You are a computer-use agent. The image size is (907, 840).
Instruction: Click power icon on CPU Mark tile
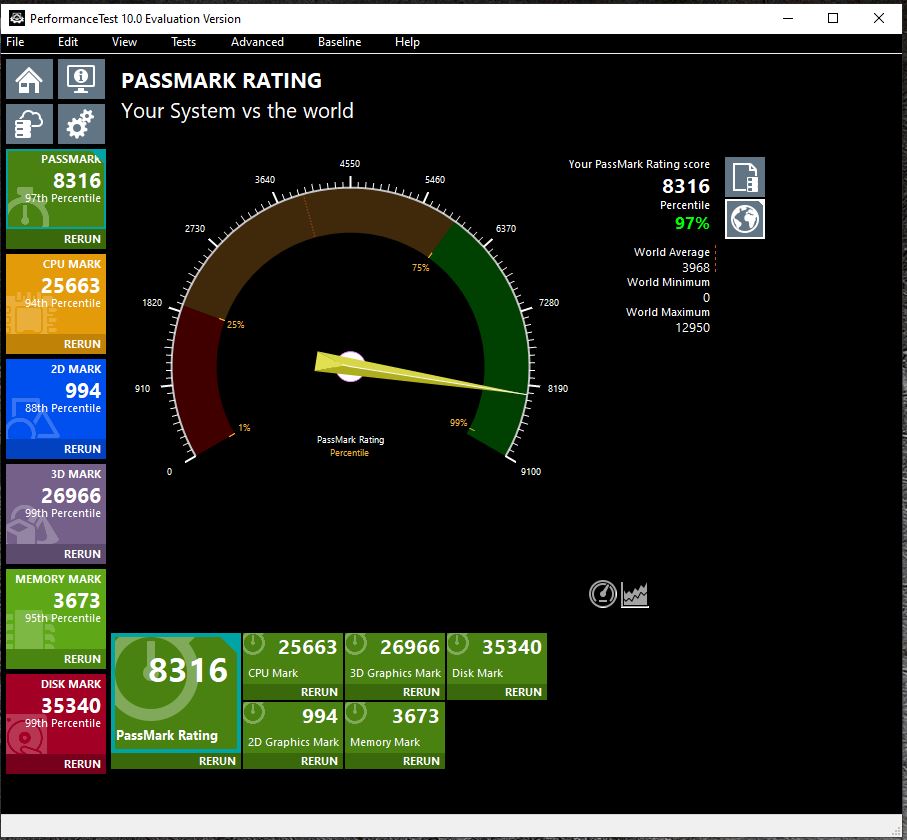(254, 644)
